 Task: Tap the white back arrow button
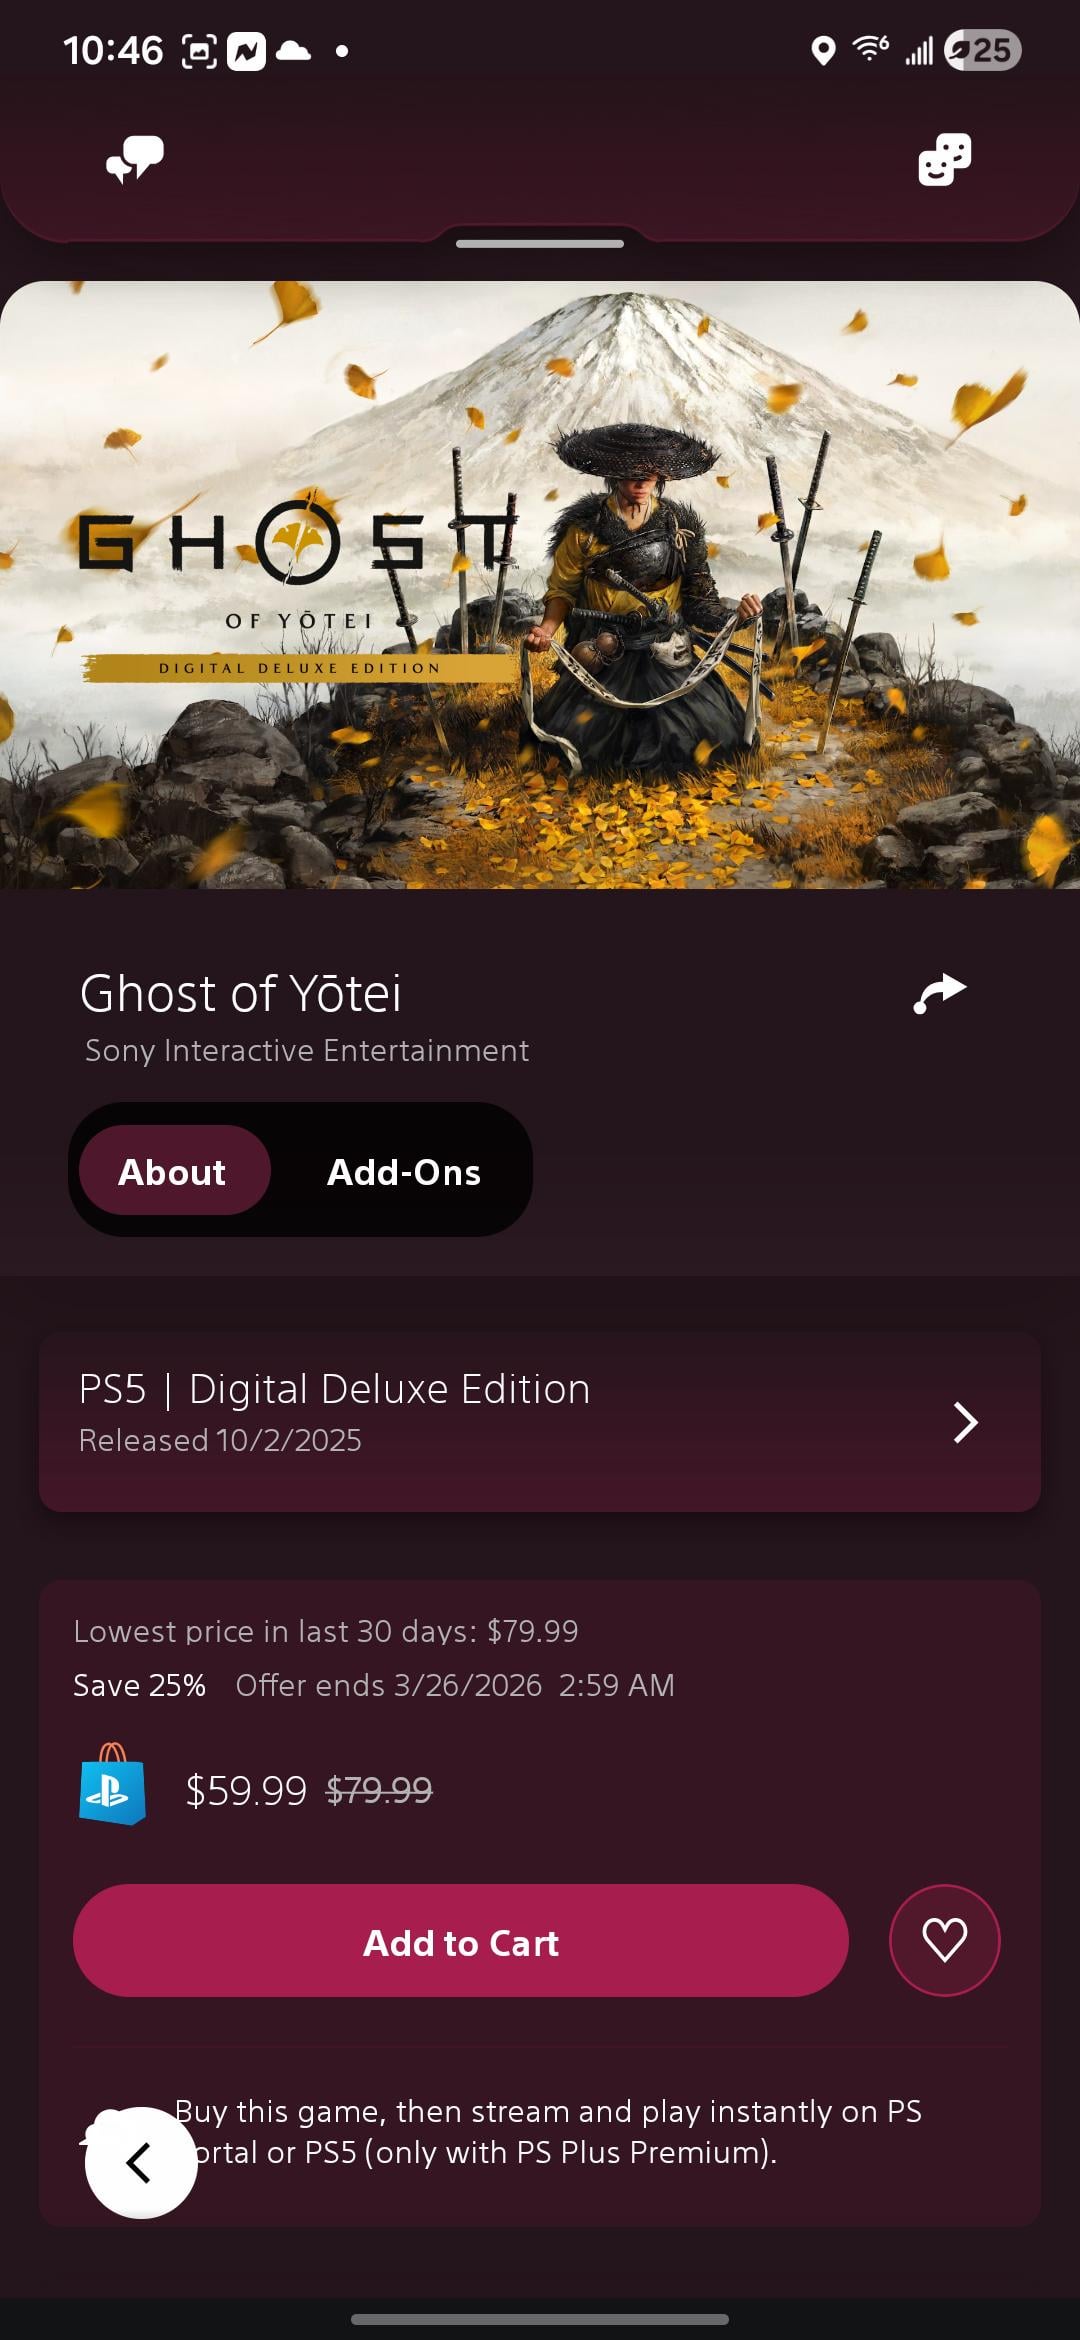[x=140, y=2162]
